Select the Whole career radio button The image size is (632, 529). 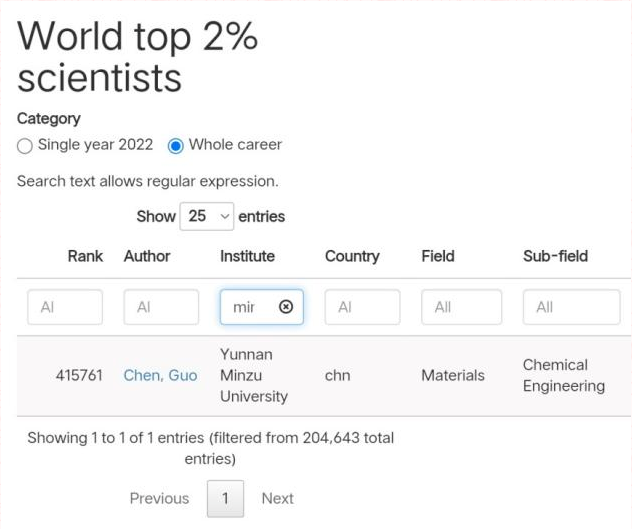[x=176, y=145]
